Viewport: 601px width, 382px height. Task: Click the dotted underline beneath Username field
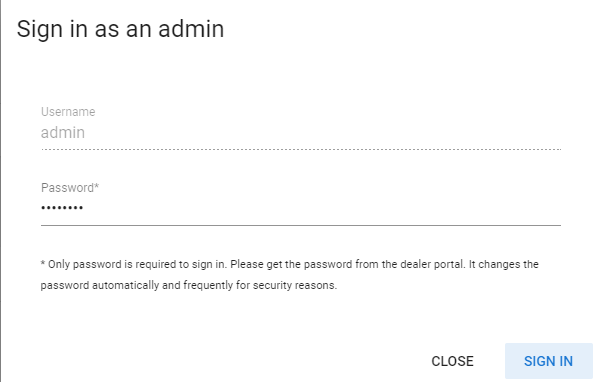[x=301, y=149]
